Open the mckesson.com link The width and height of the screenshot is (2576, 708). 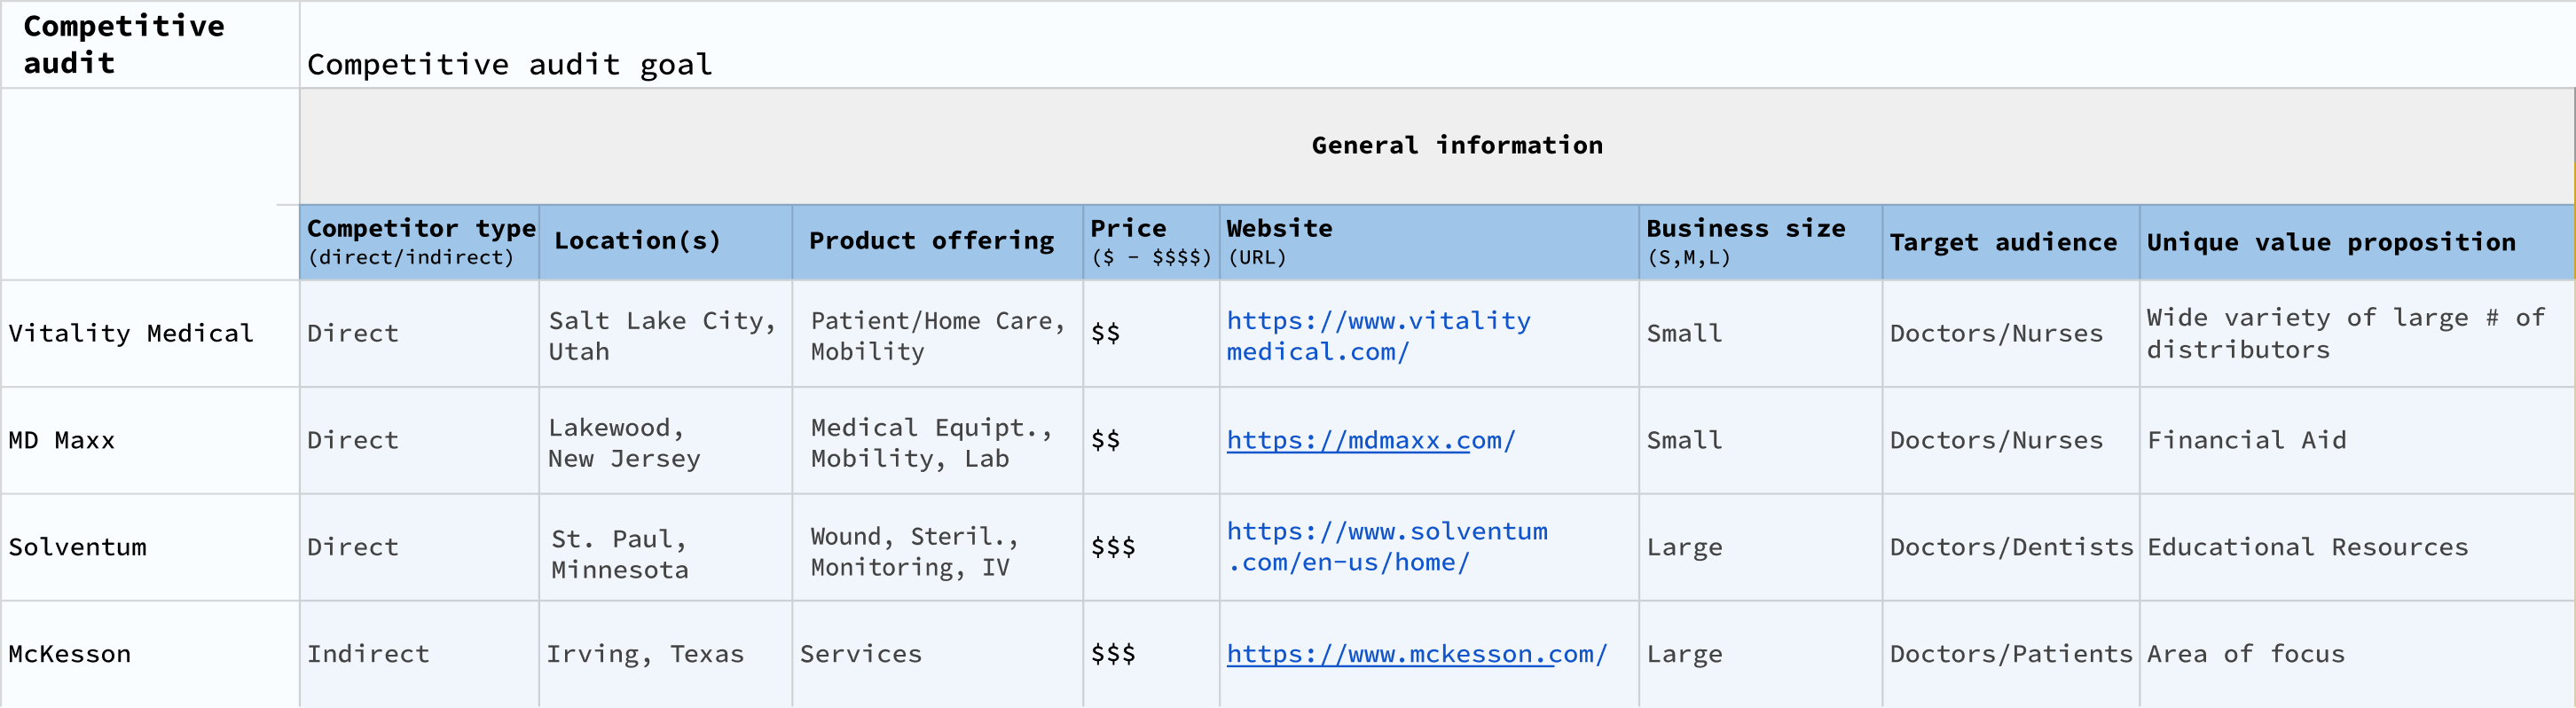coord(1416,654)
